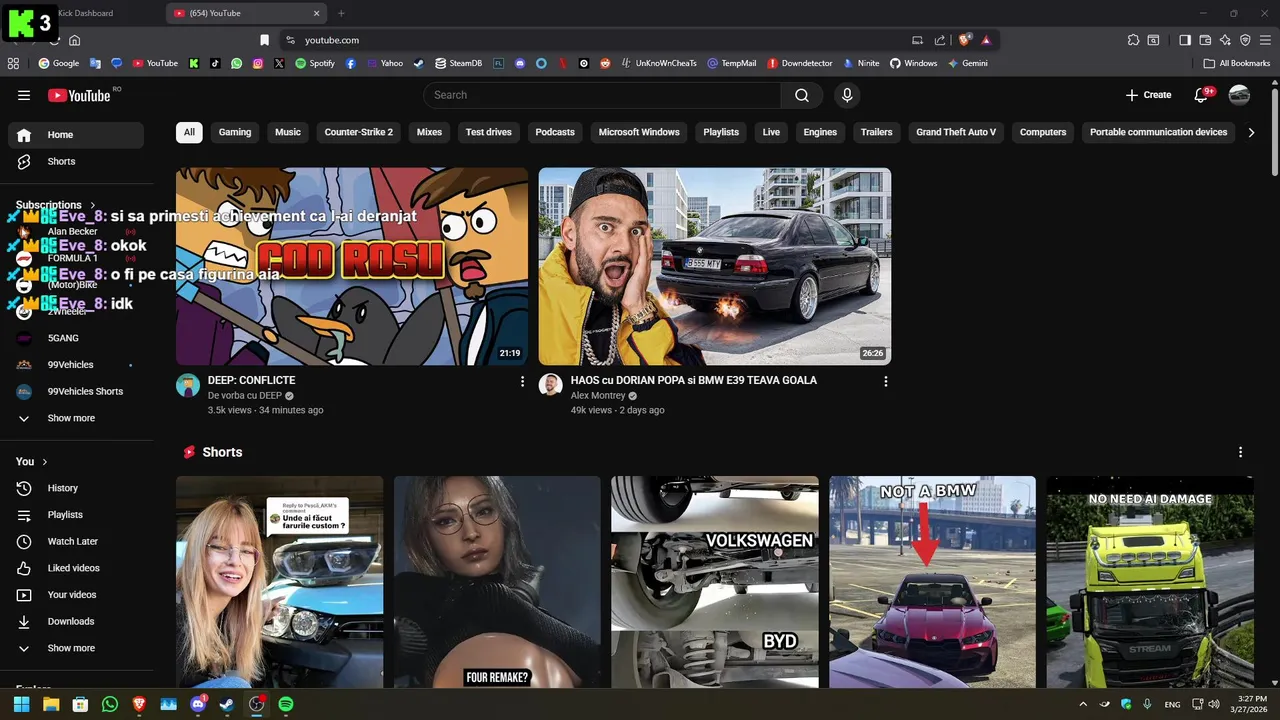Open the browser Extensions puzzle icon
1280x720 pixels.
click(x=1133, y=40)
